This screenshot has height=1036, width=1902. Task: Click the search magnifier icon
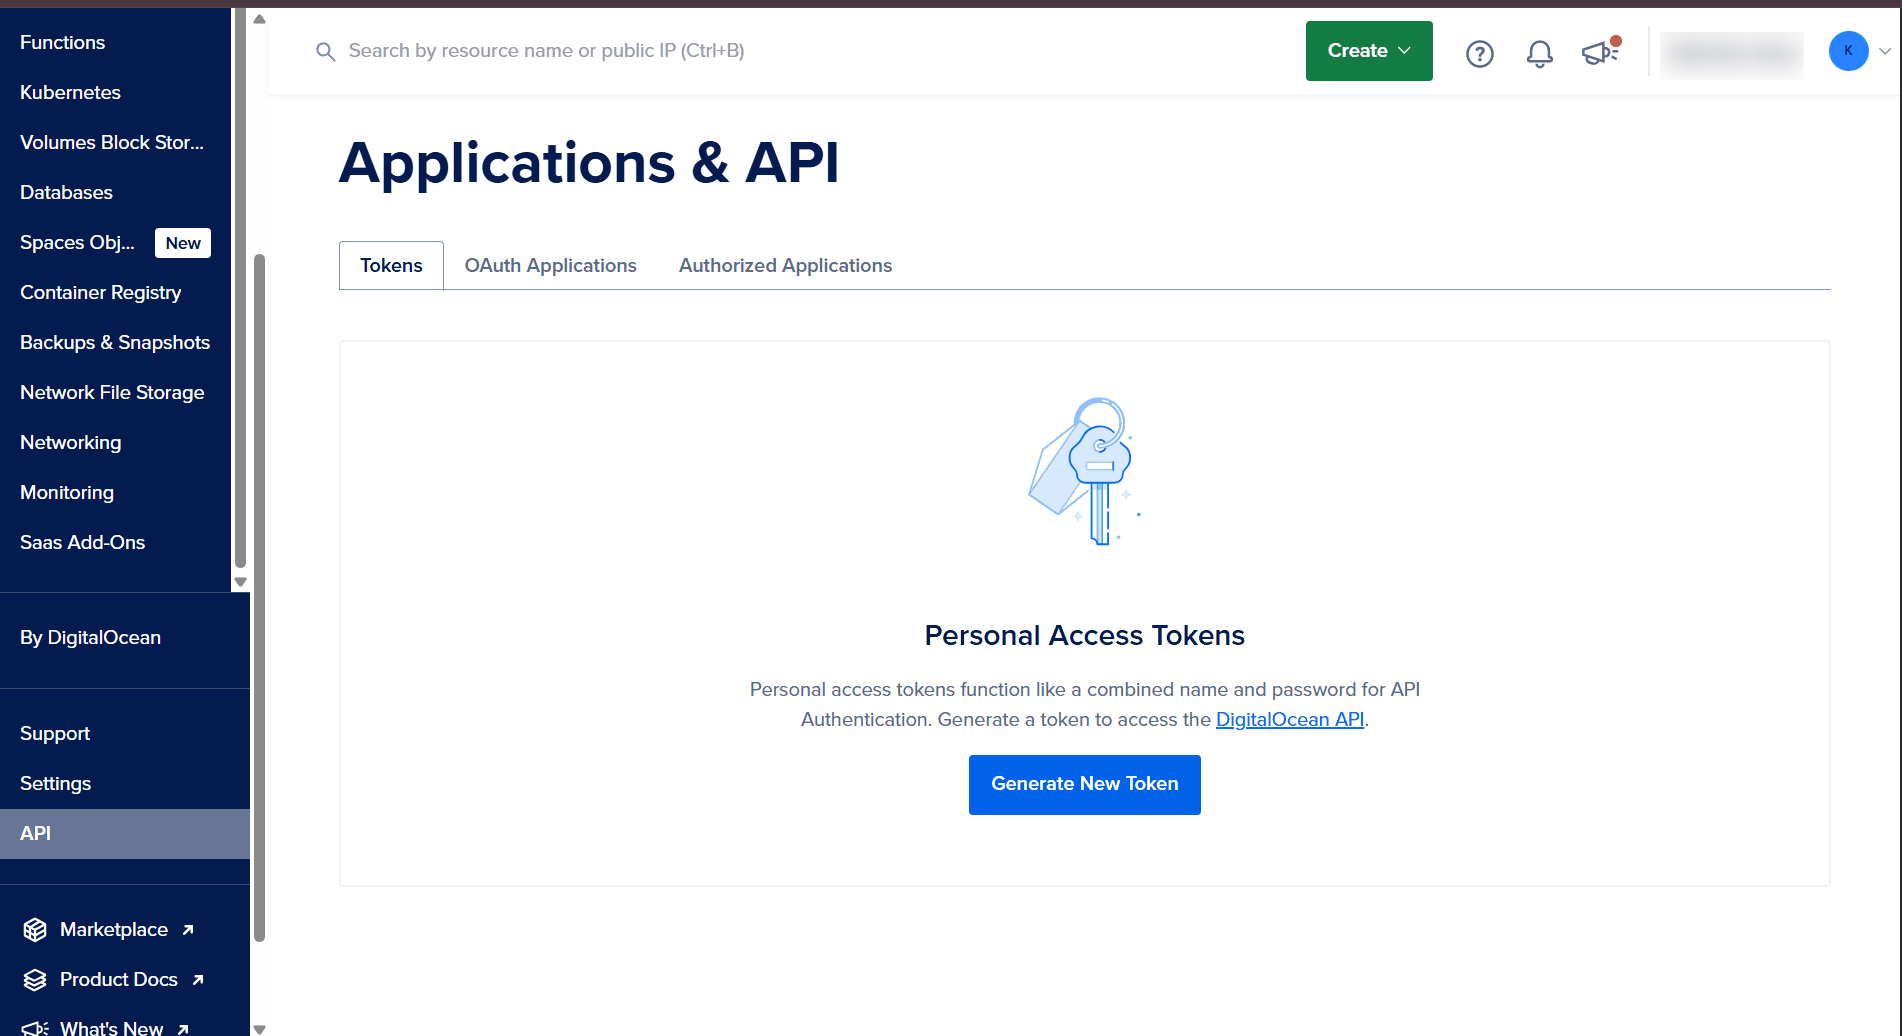[x=325, y=51]
